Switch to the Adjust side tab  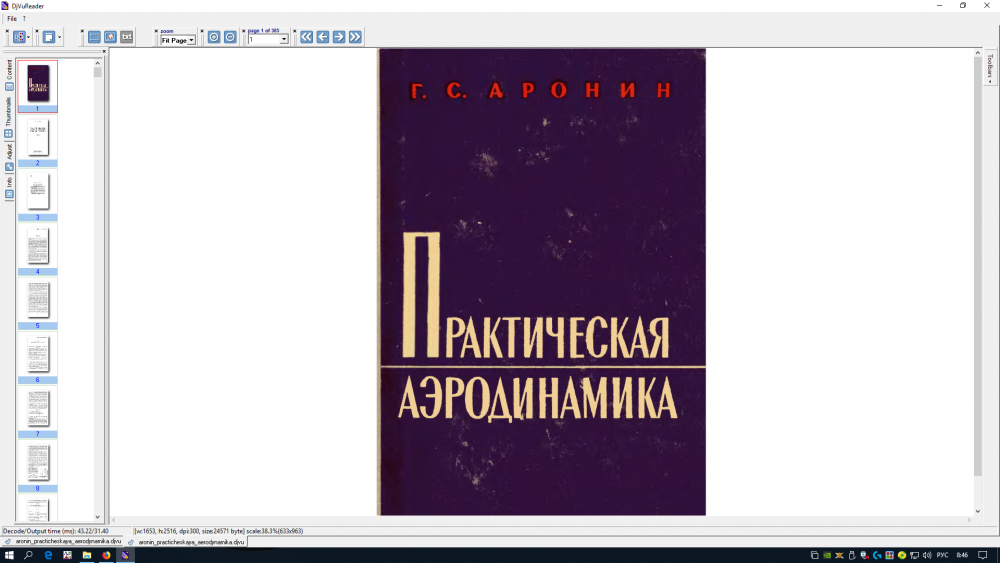[x=9, y=152]
